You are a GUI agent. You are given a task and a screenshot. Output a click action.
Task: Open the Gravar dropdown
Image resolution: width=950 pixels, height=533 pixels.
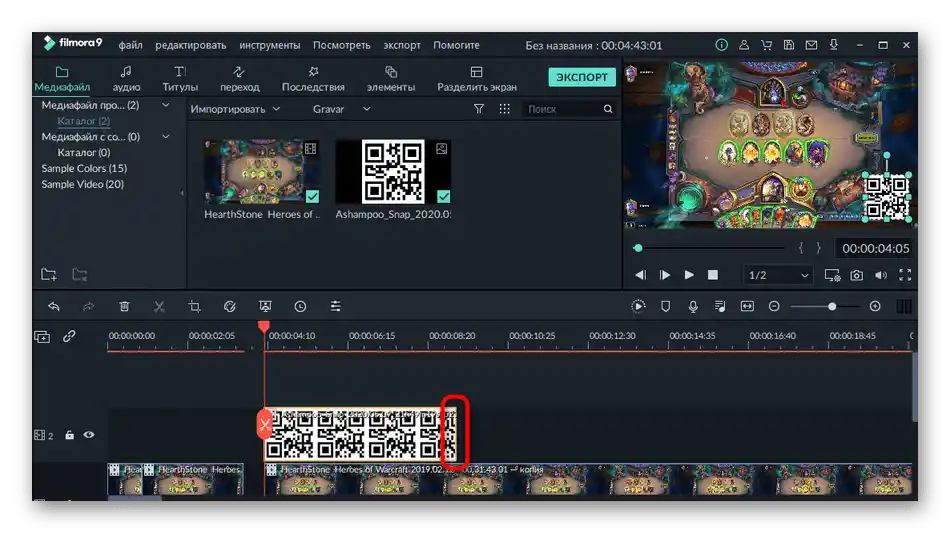pyautogui.click(x=341, y=109)
